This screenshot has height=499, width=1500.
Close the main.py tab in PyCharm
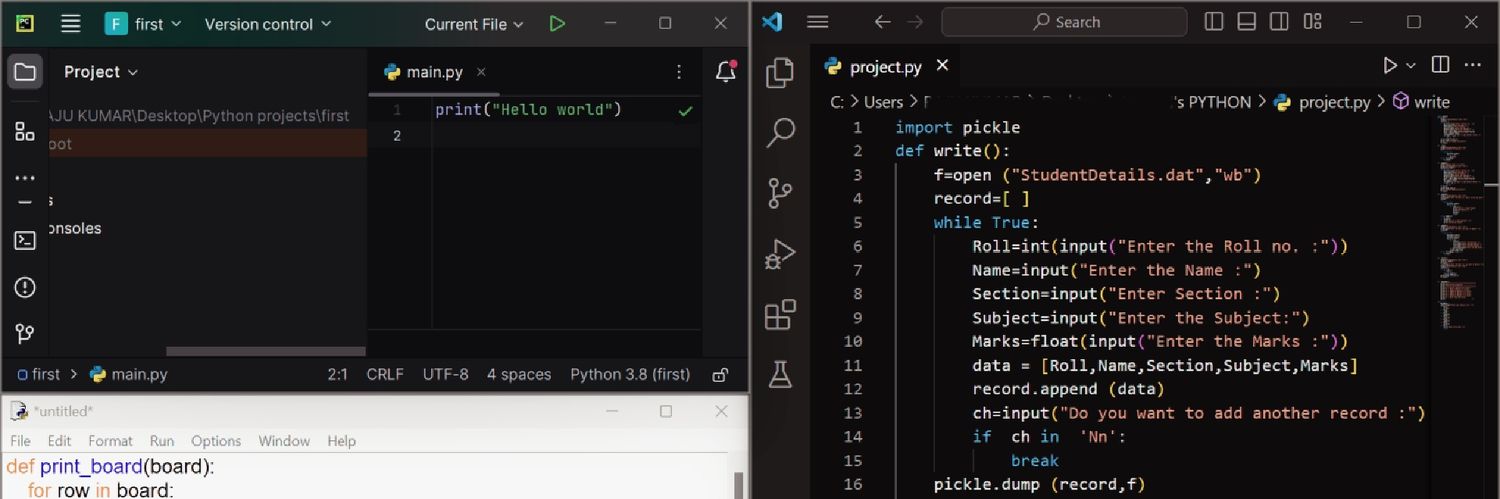tap(481, 72)
